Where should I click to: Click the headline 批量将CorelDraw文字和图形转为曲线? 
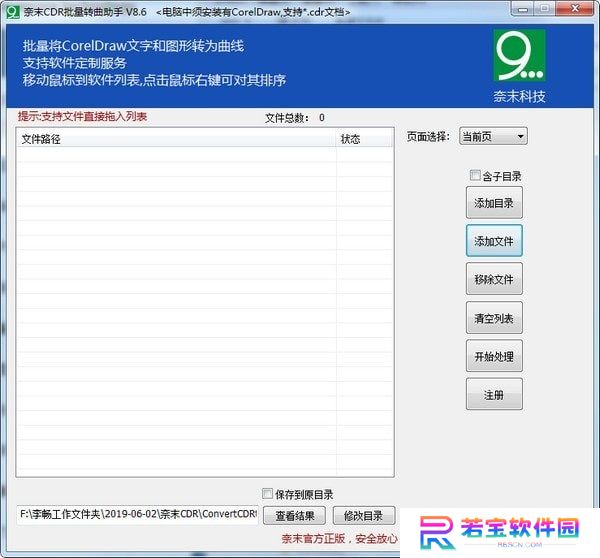click(x=133, y=46)
